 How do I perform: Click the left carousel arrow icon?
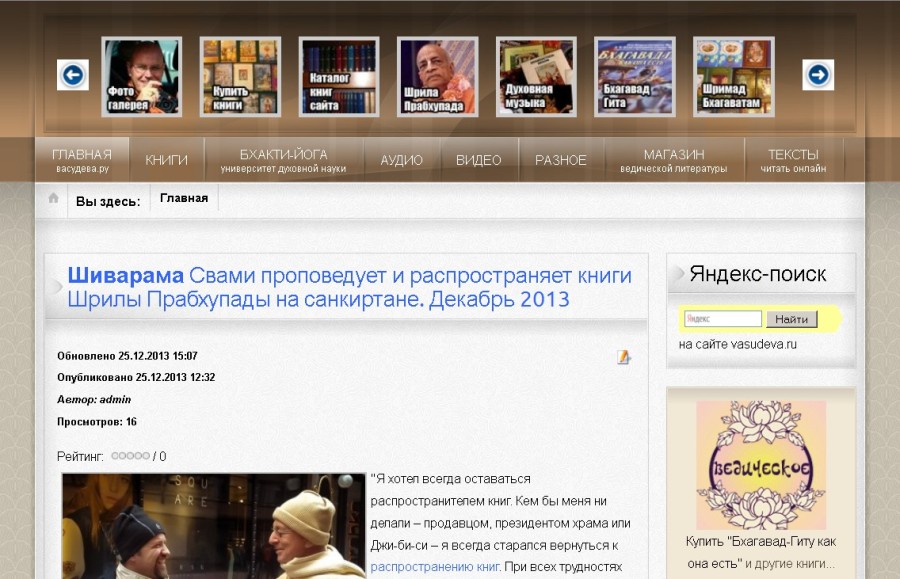[73, 75]
